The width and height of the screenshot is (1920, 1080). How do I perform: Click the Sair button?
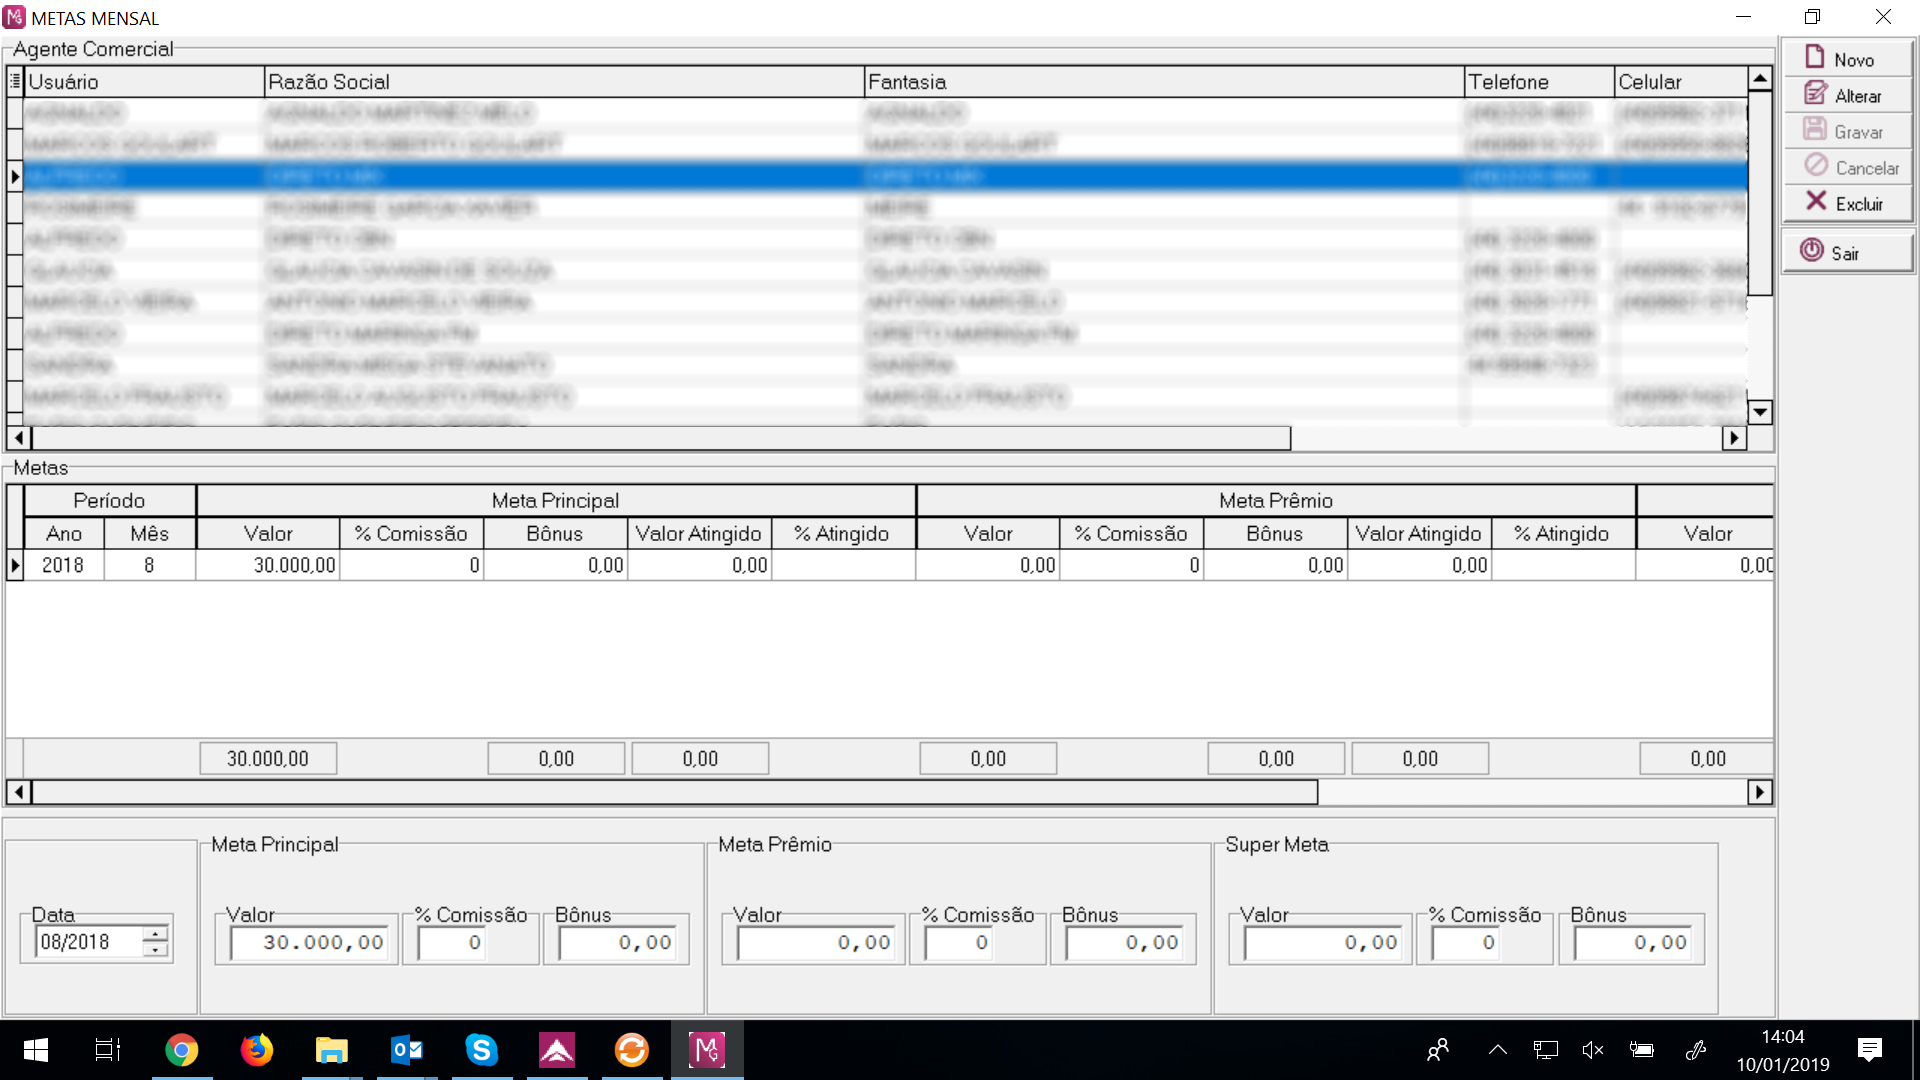(1847, 252)
